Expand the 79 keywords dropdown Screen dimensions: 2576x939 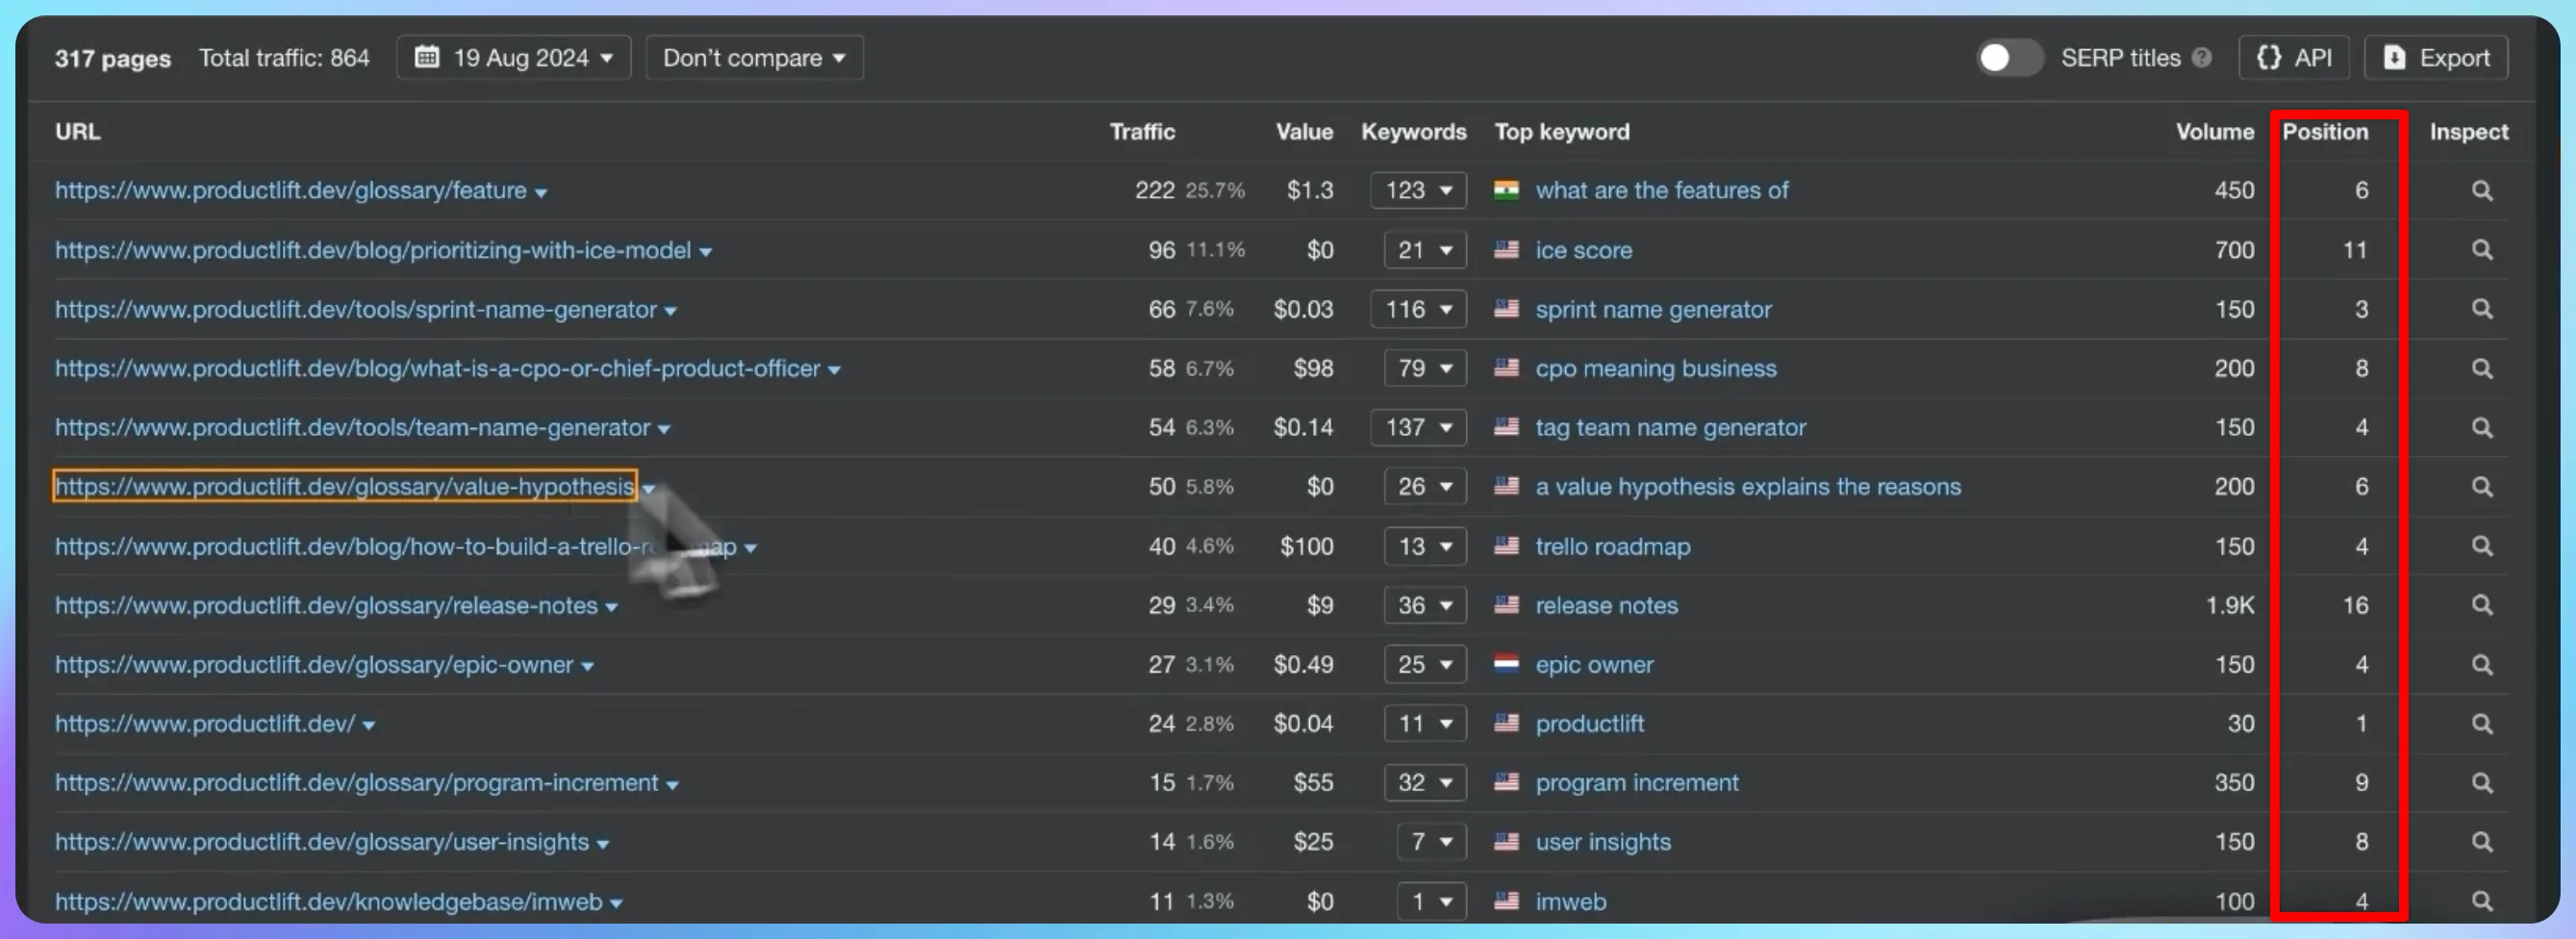pos(1425,368)
